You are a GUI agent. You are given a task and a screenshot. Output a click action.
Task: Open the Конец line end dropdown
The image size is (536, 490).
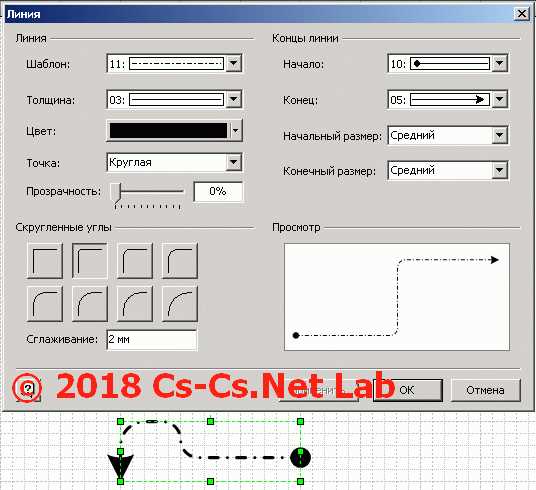click(499, 100)
